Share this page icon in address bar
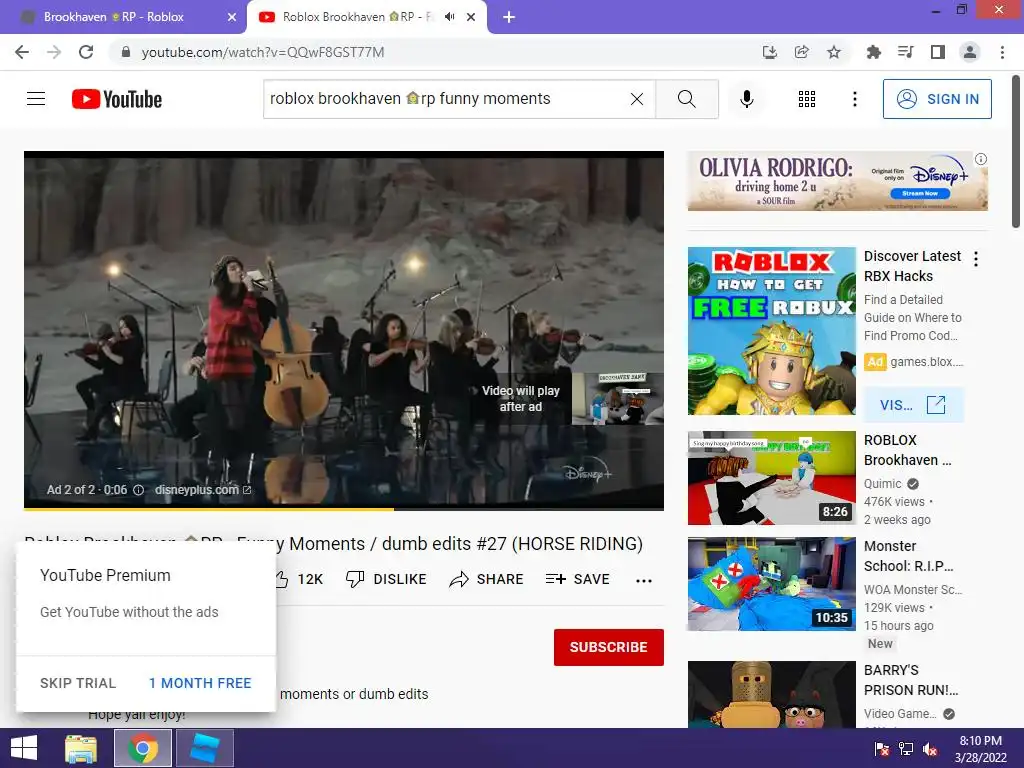 point(801,52)
